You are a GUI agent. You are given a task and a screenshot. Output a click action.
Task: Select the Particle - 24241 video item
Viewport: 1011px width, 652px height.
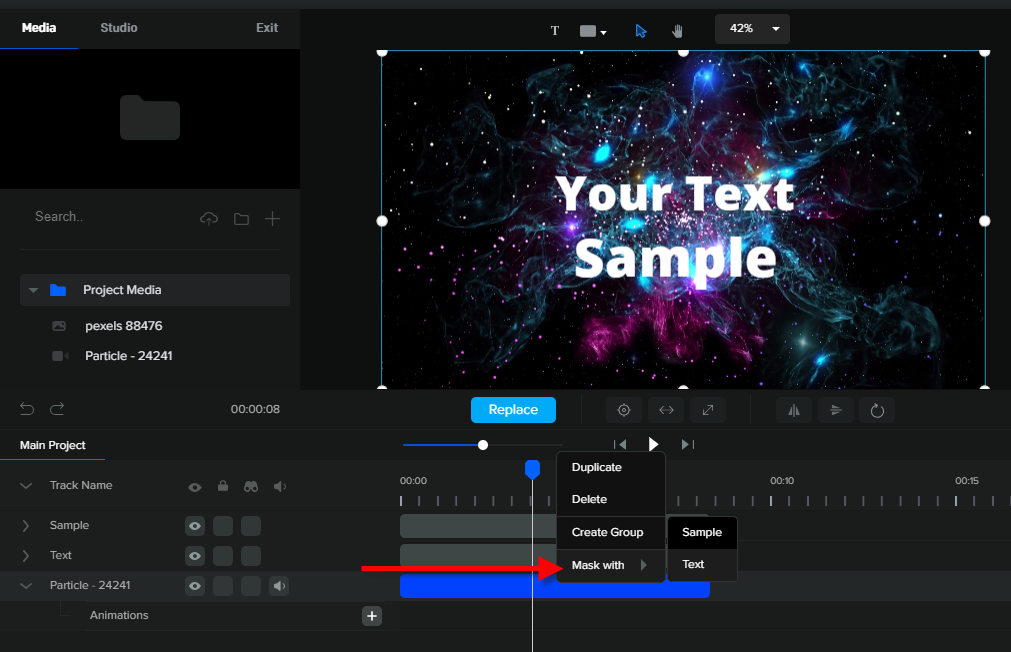click(129, 356)
